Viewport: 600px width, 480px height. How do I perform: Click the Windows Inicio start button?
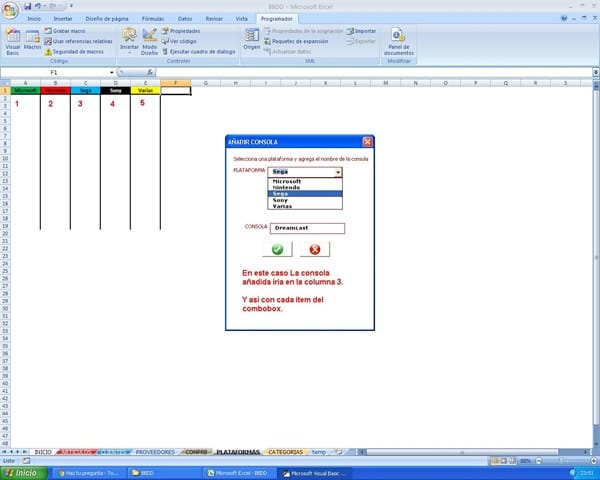click(x=24, y=473)
